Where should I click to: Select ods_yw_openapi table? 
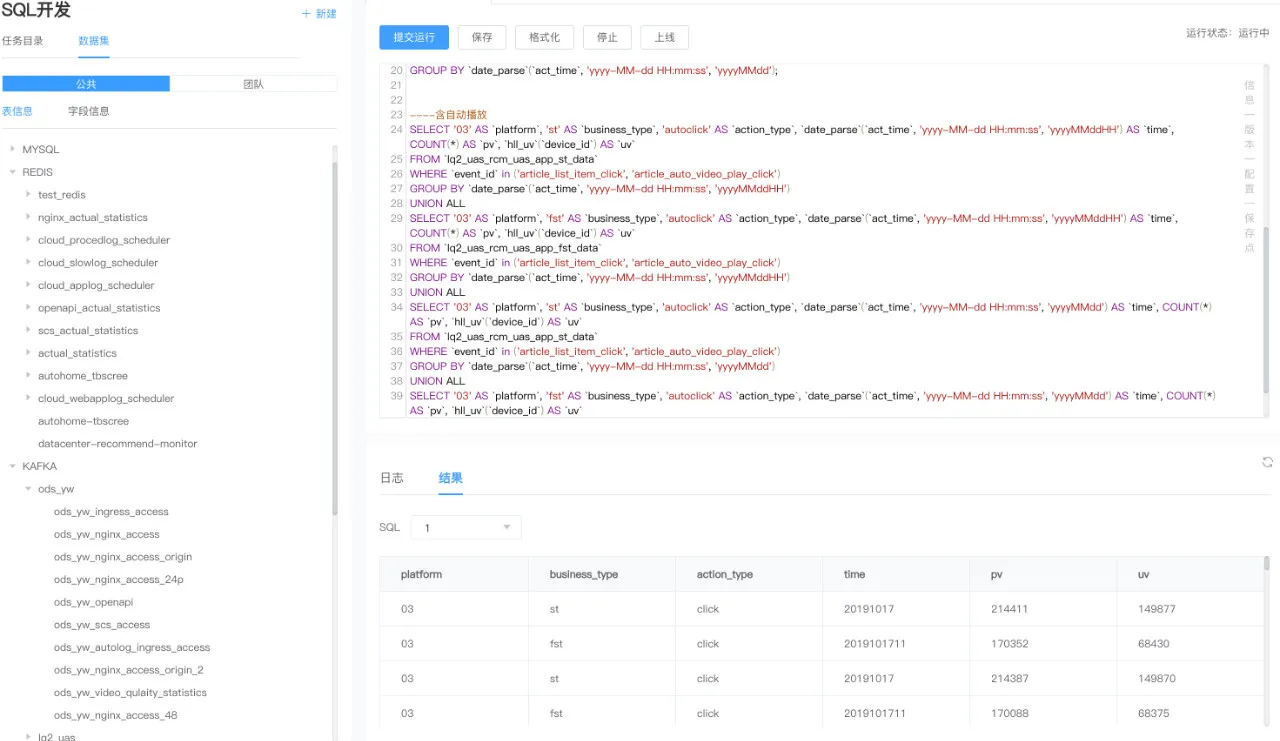click(x=93, y=602)
